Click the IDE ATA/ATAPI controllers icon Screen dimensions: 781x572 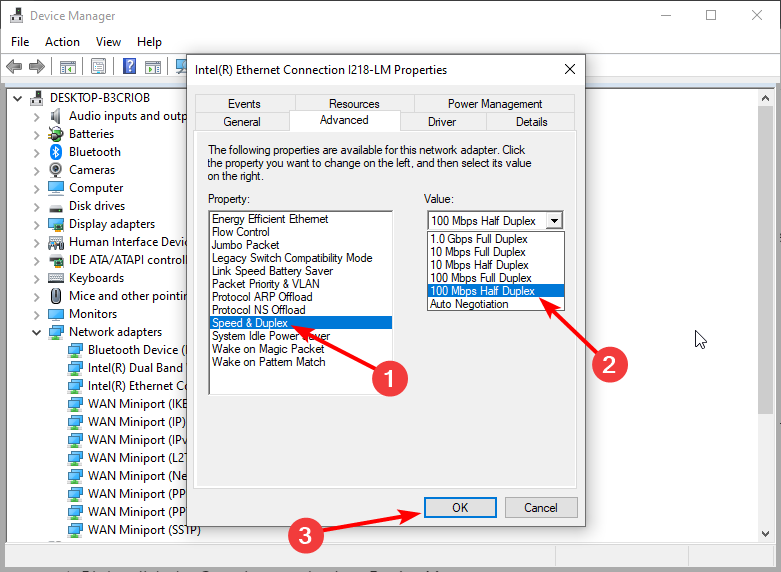coord(56,260)
